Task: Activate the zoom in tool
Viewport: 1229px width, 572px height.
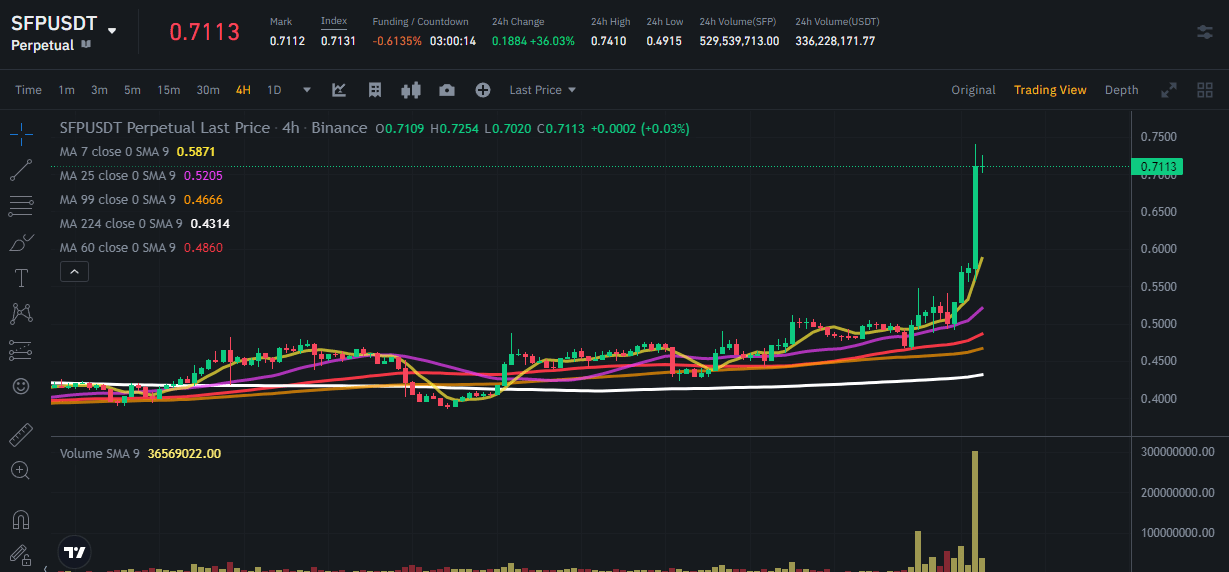Action: click(21, 470)
